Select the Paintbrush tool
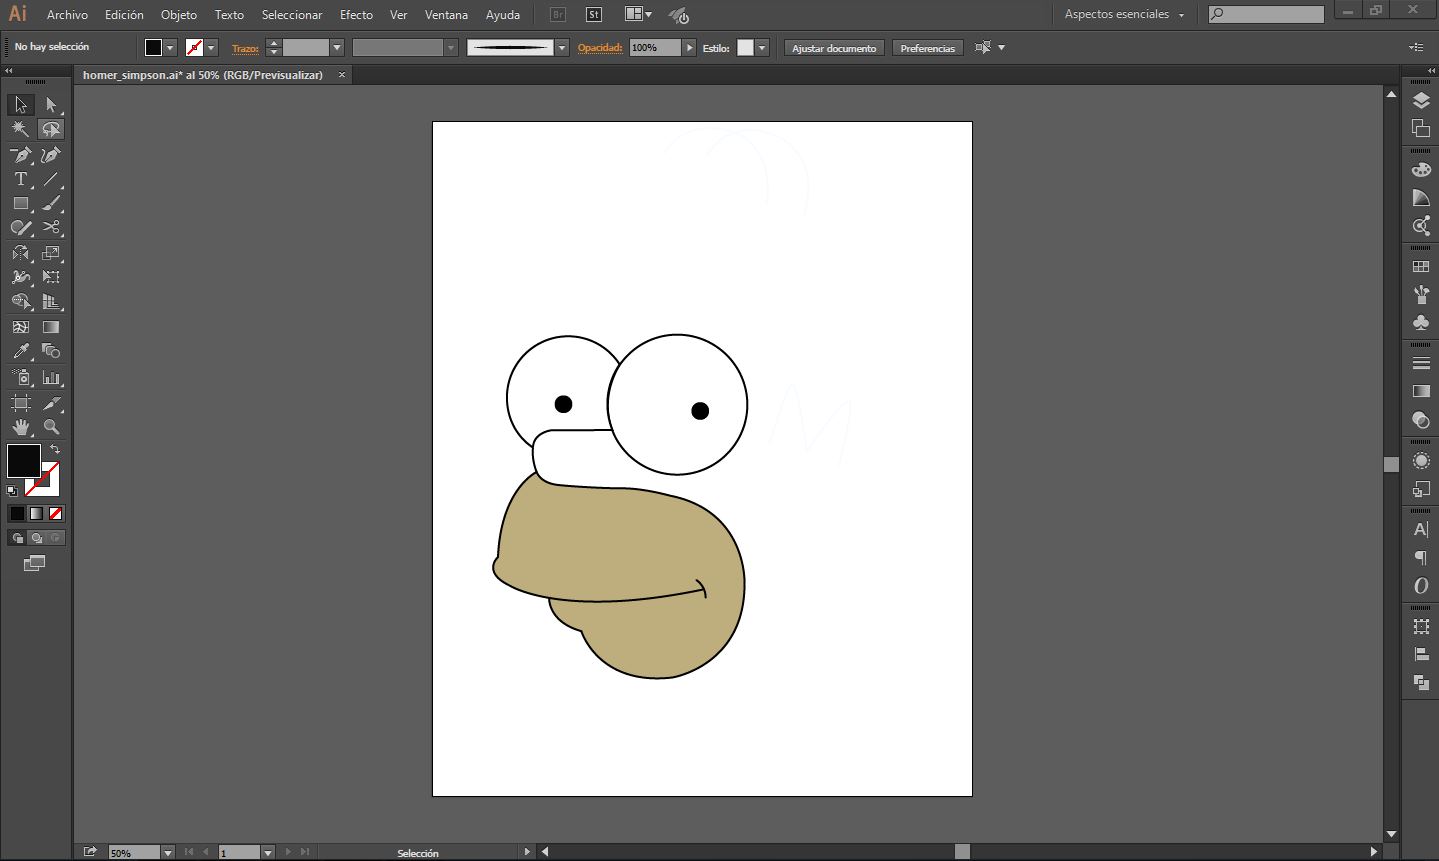1439x861 pixels. (x=51, y=203)
